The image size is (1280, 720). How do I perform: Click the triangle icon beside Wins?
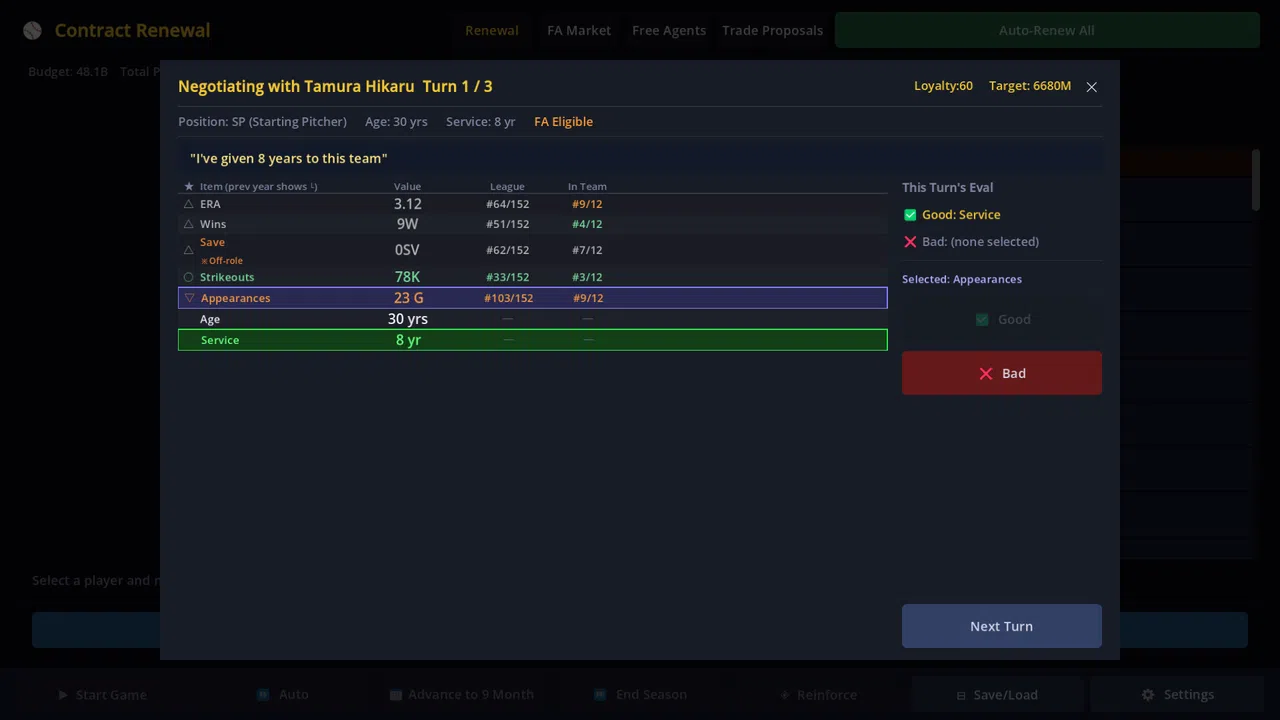[188, 224]
